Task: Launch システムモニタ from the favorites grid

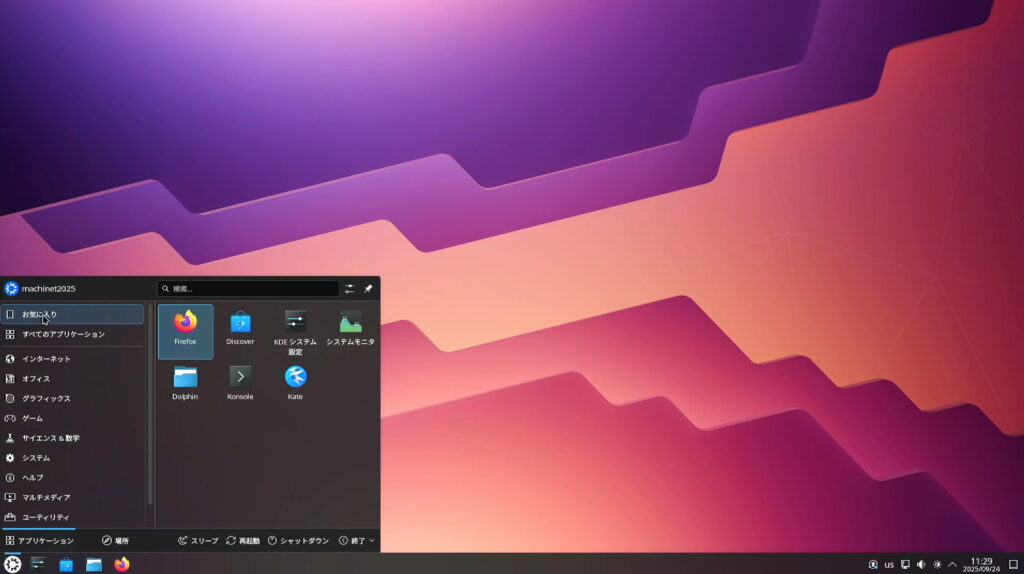Action: 350,329
